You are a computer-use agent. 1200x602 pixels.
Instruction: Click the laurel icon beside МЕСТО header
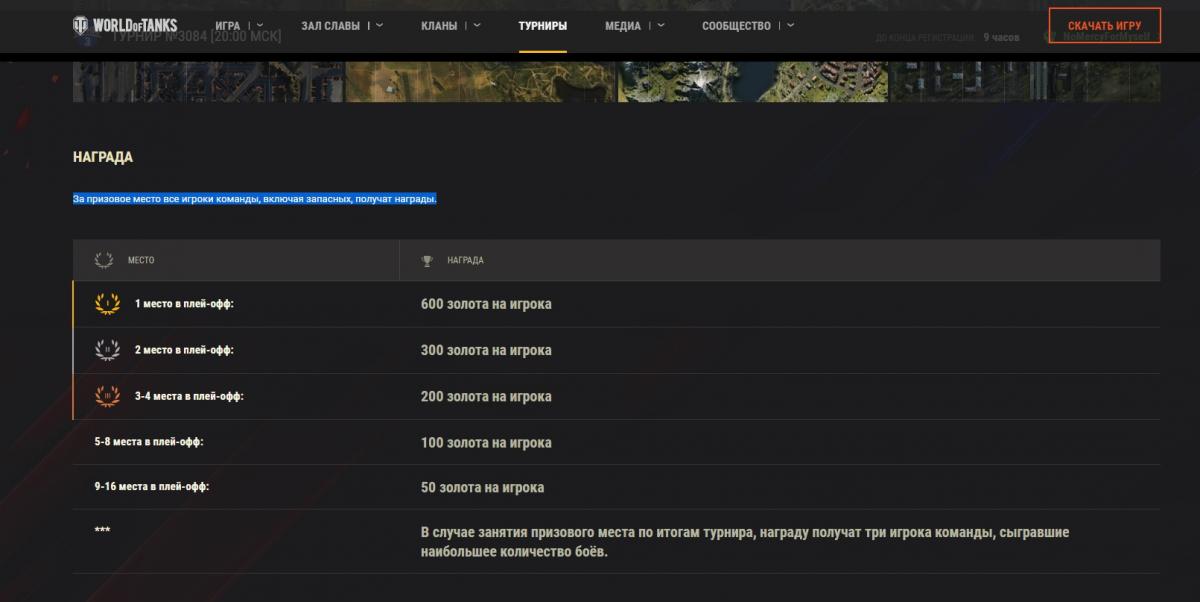[104, 260]
